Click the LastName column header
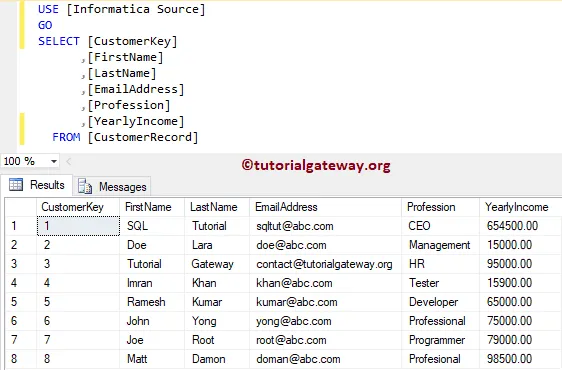562x370 pixels. coord(217,207)
